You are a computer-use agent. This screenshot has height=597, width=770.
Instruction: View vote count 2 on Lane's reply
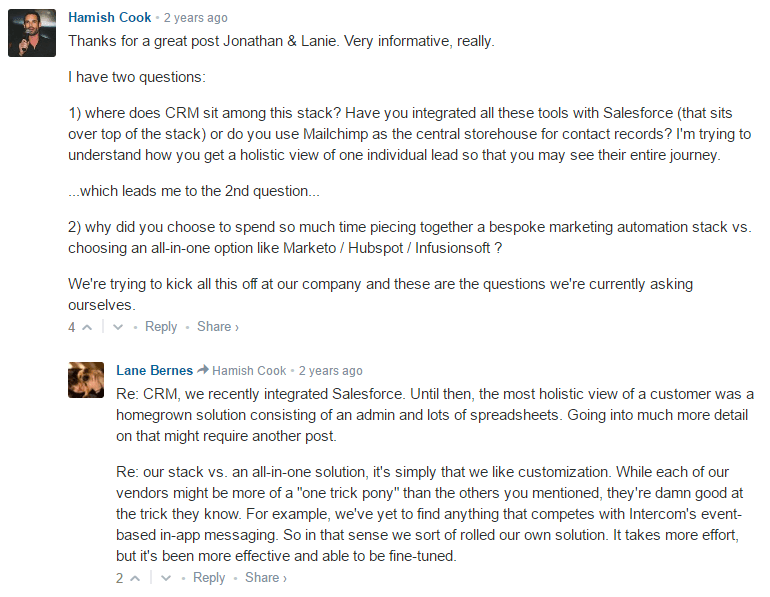pyautogui.click(x=120, y=578)
